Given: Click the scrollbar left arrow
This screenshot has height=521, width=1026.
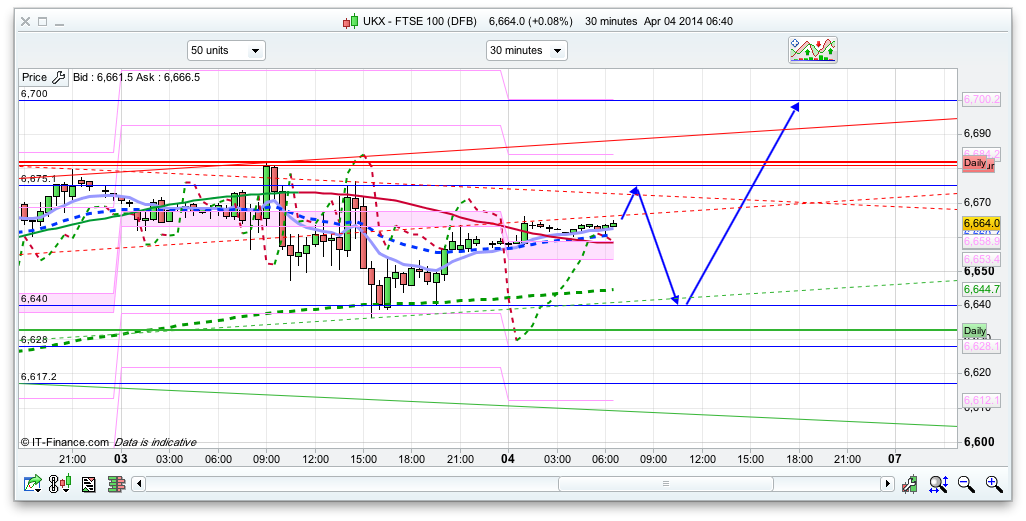Looking at the screenshot, I should pyautogui.click(x=139, y=484).
